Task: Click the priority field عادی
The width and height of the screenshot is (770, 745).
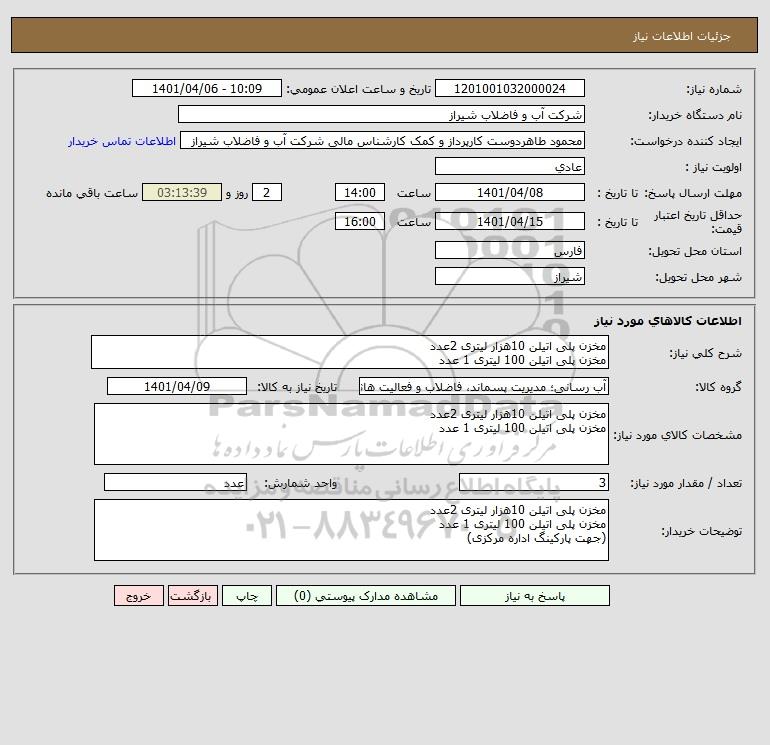Action: (x=510, y=166)
